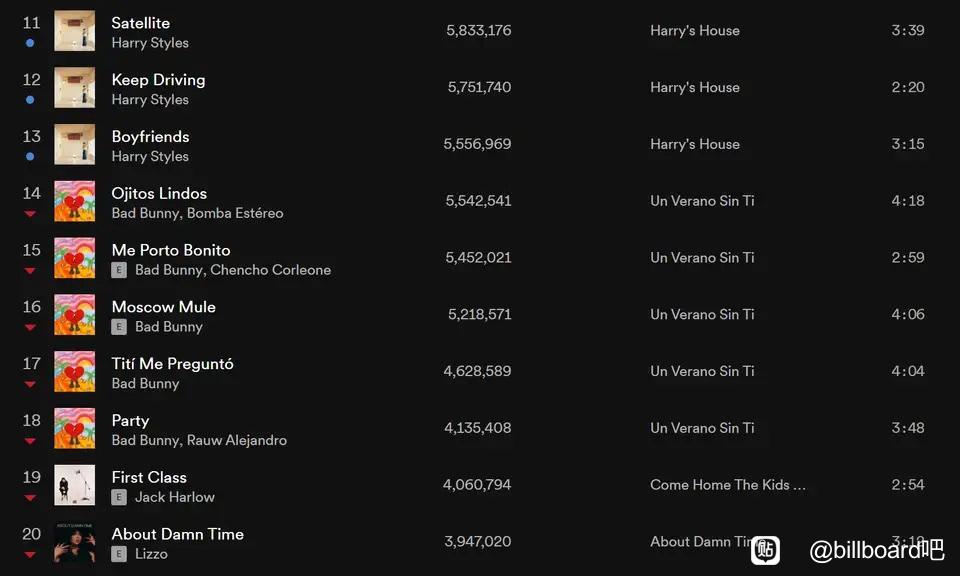Click the red down arrow under rank 17
This screenshot has width=960, height=576.
[x=30, y=384]
